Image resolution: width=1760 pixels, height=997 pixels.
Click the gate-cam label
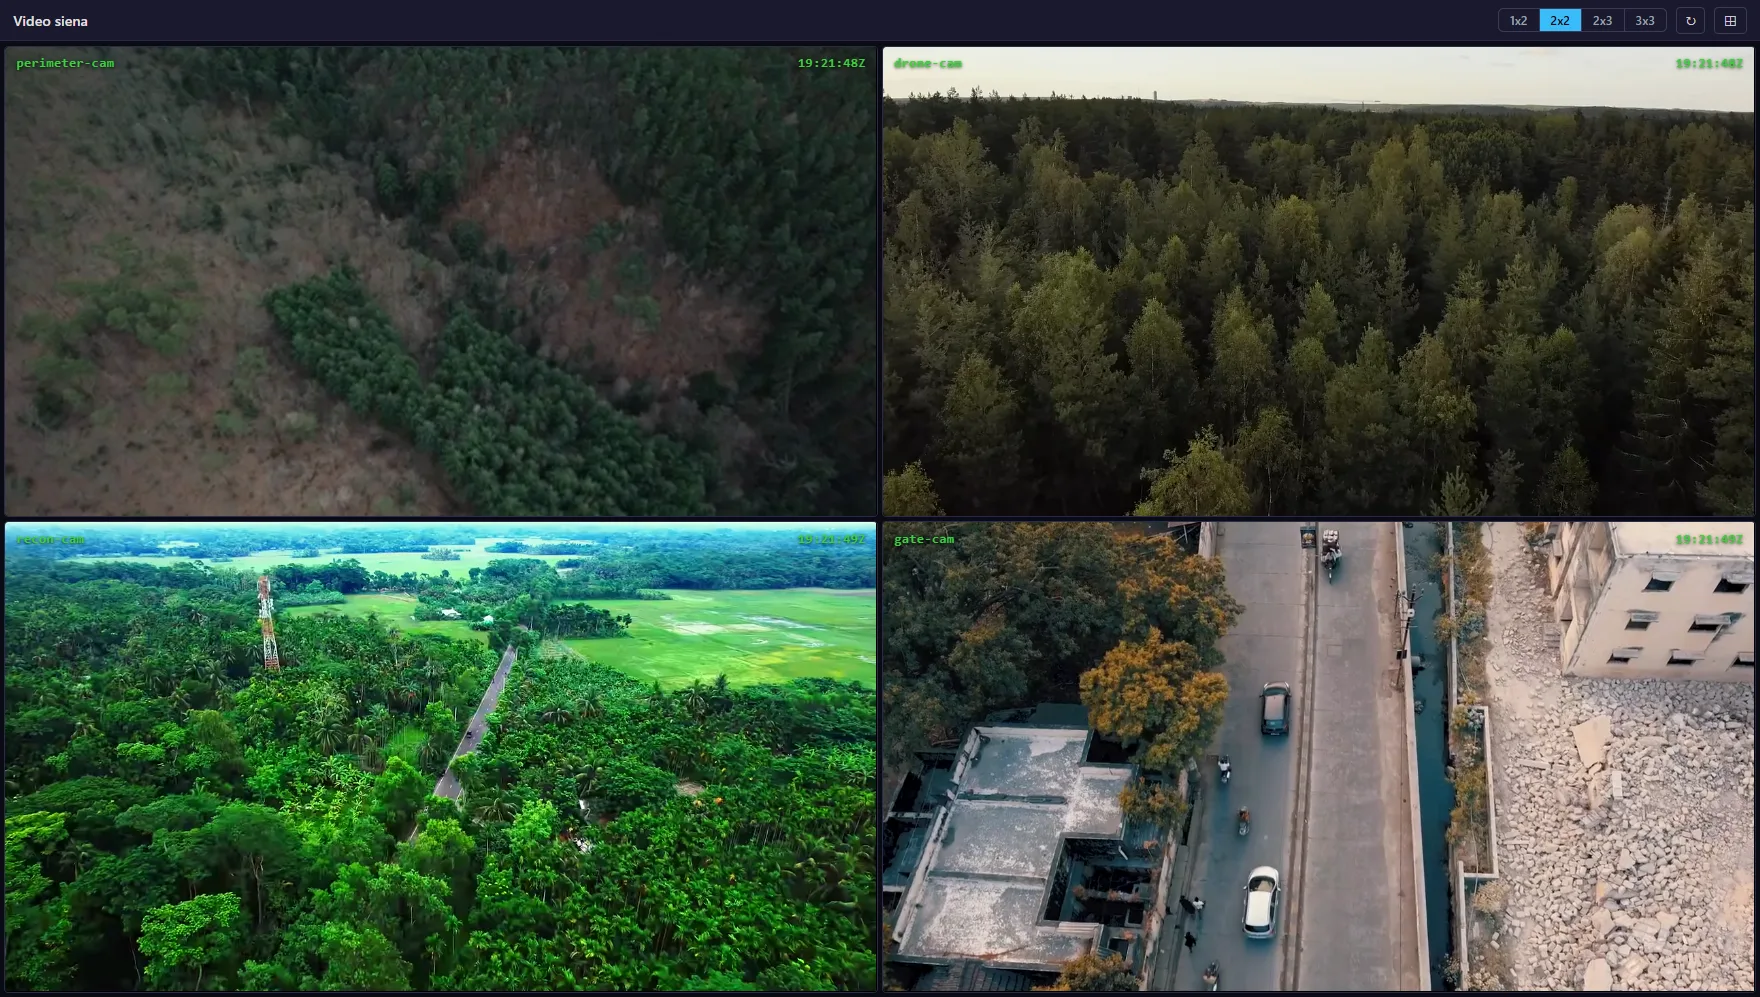click(924, 539)
